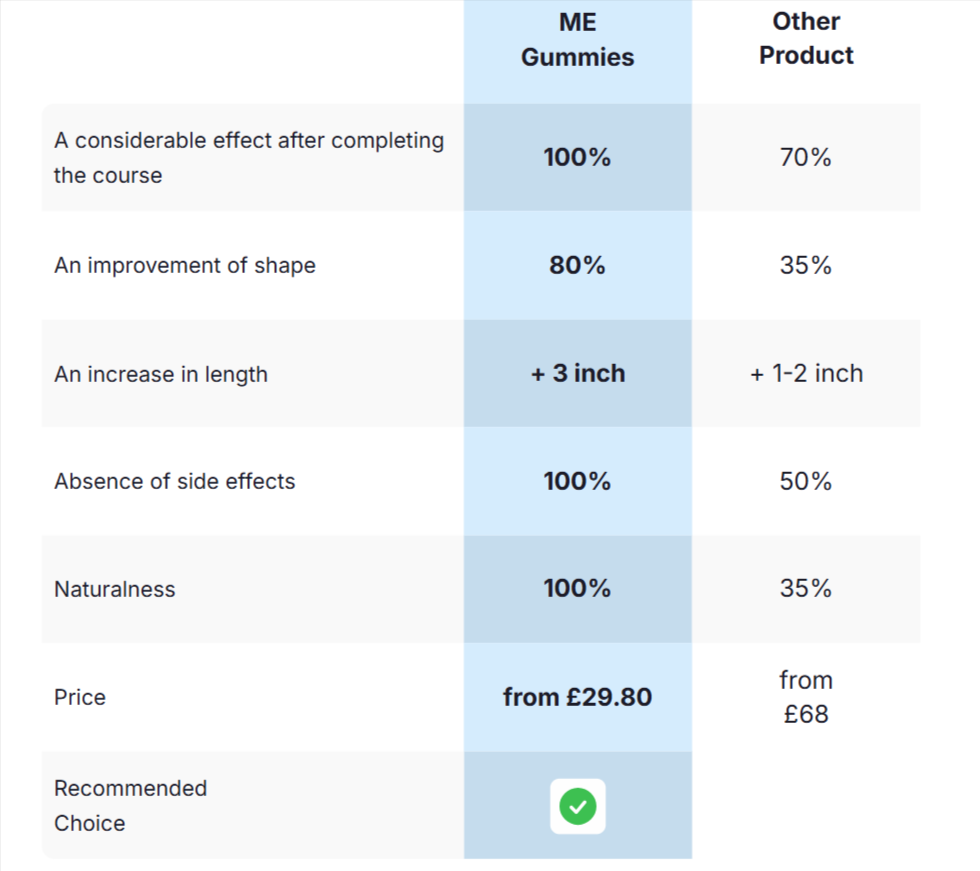The height and width of the screenshot is (871, 980).
Task: Click the Price row label
Action: coord(80,697)
